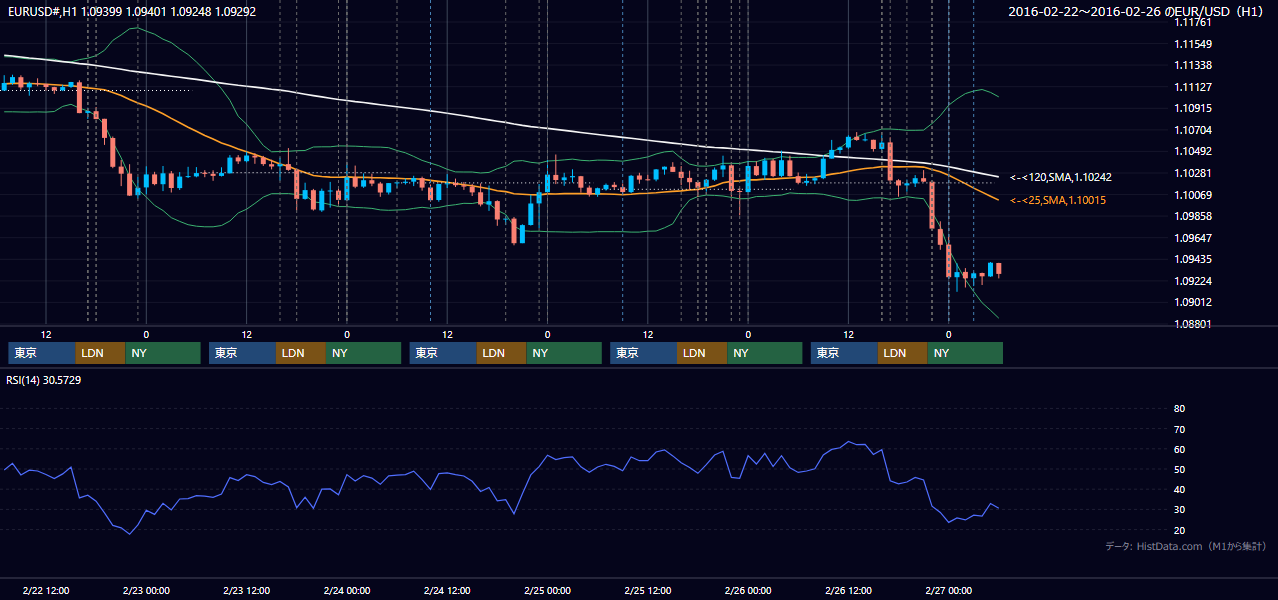This screenshot has height=600, width=1278.
Task: Click price axis value 1.11127
Action: (x=1192, y=87)
